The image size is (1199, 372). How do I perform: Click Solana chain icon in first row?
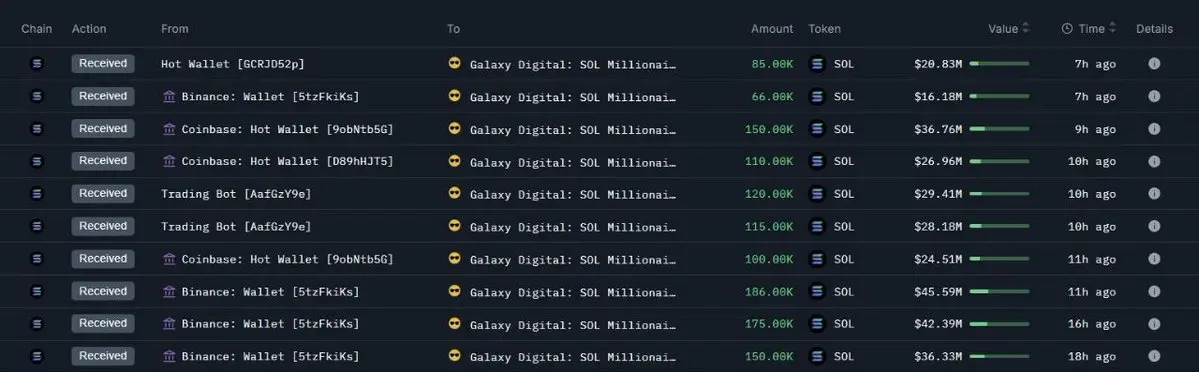point(37,64)
